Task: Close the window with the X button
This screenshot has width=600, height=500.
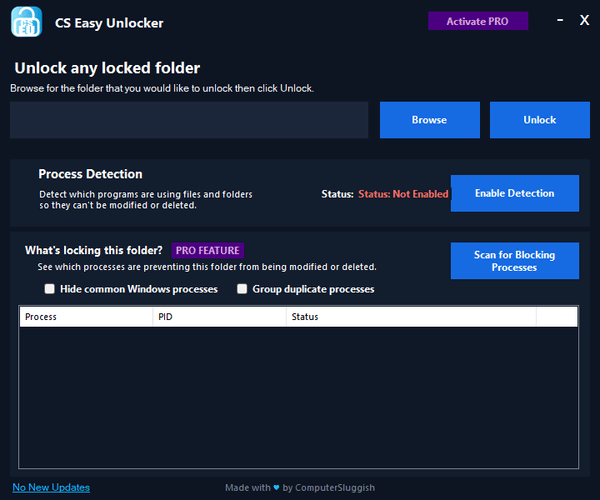Action: tap(584, 20)
